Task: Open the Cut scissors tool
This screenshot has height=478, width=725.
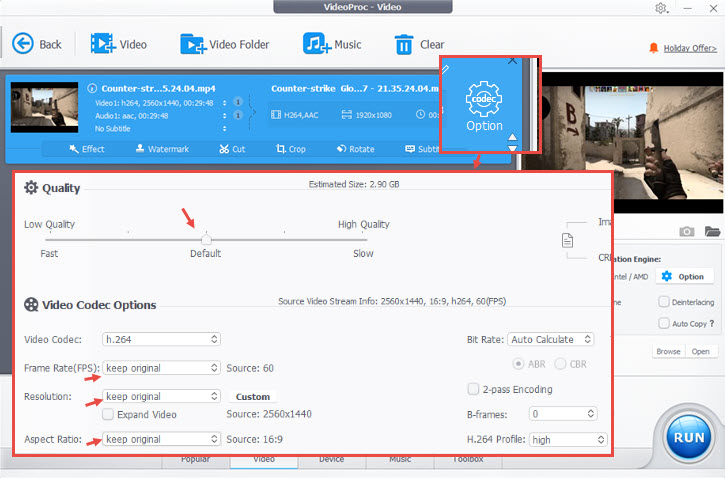Action: click(232, 149)
